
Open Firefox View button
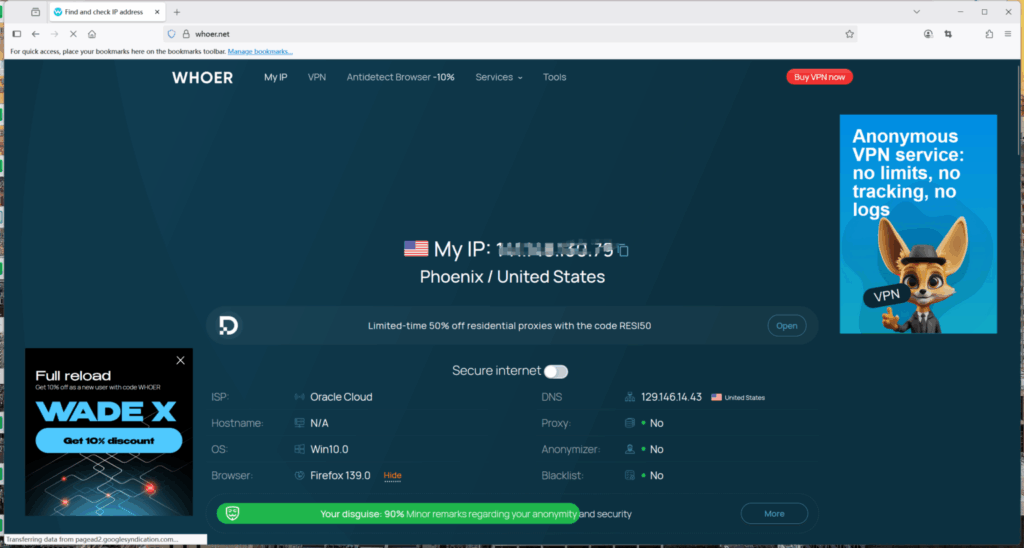35,12
